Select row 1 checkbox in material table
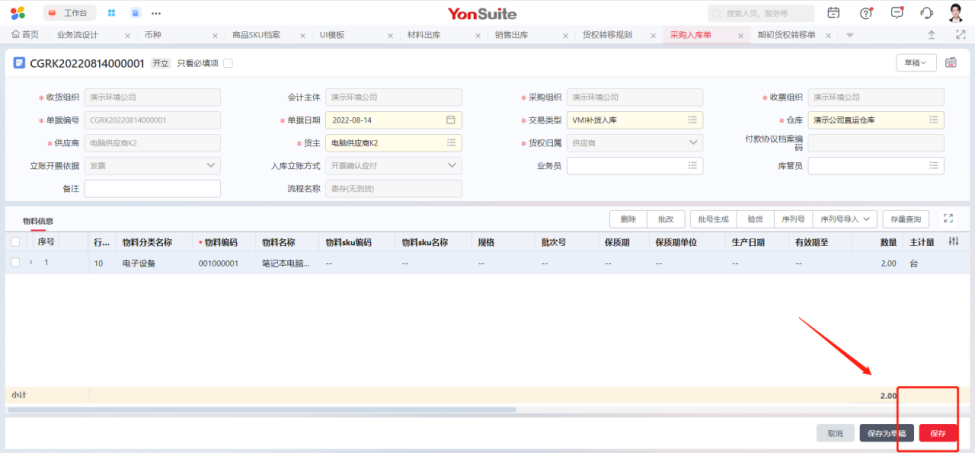The height and width of the screenshot is (453, 975). click(x=15, y=263)
